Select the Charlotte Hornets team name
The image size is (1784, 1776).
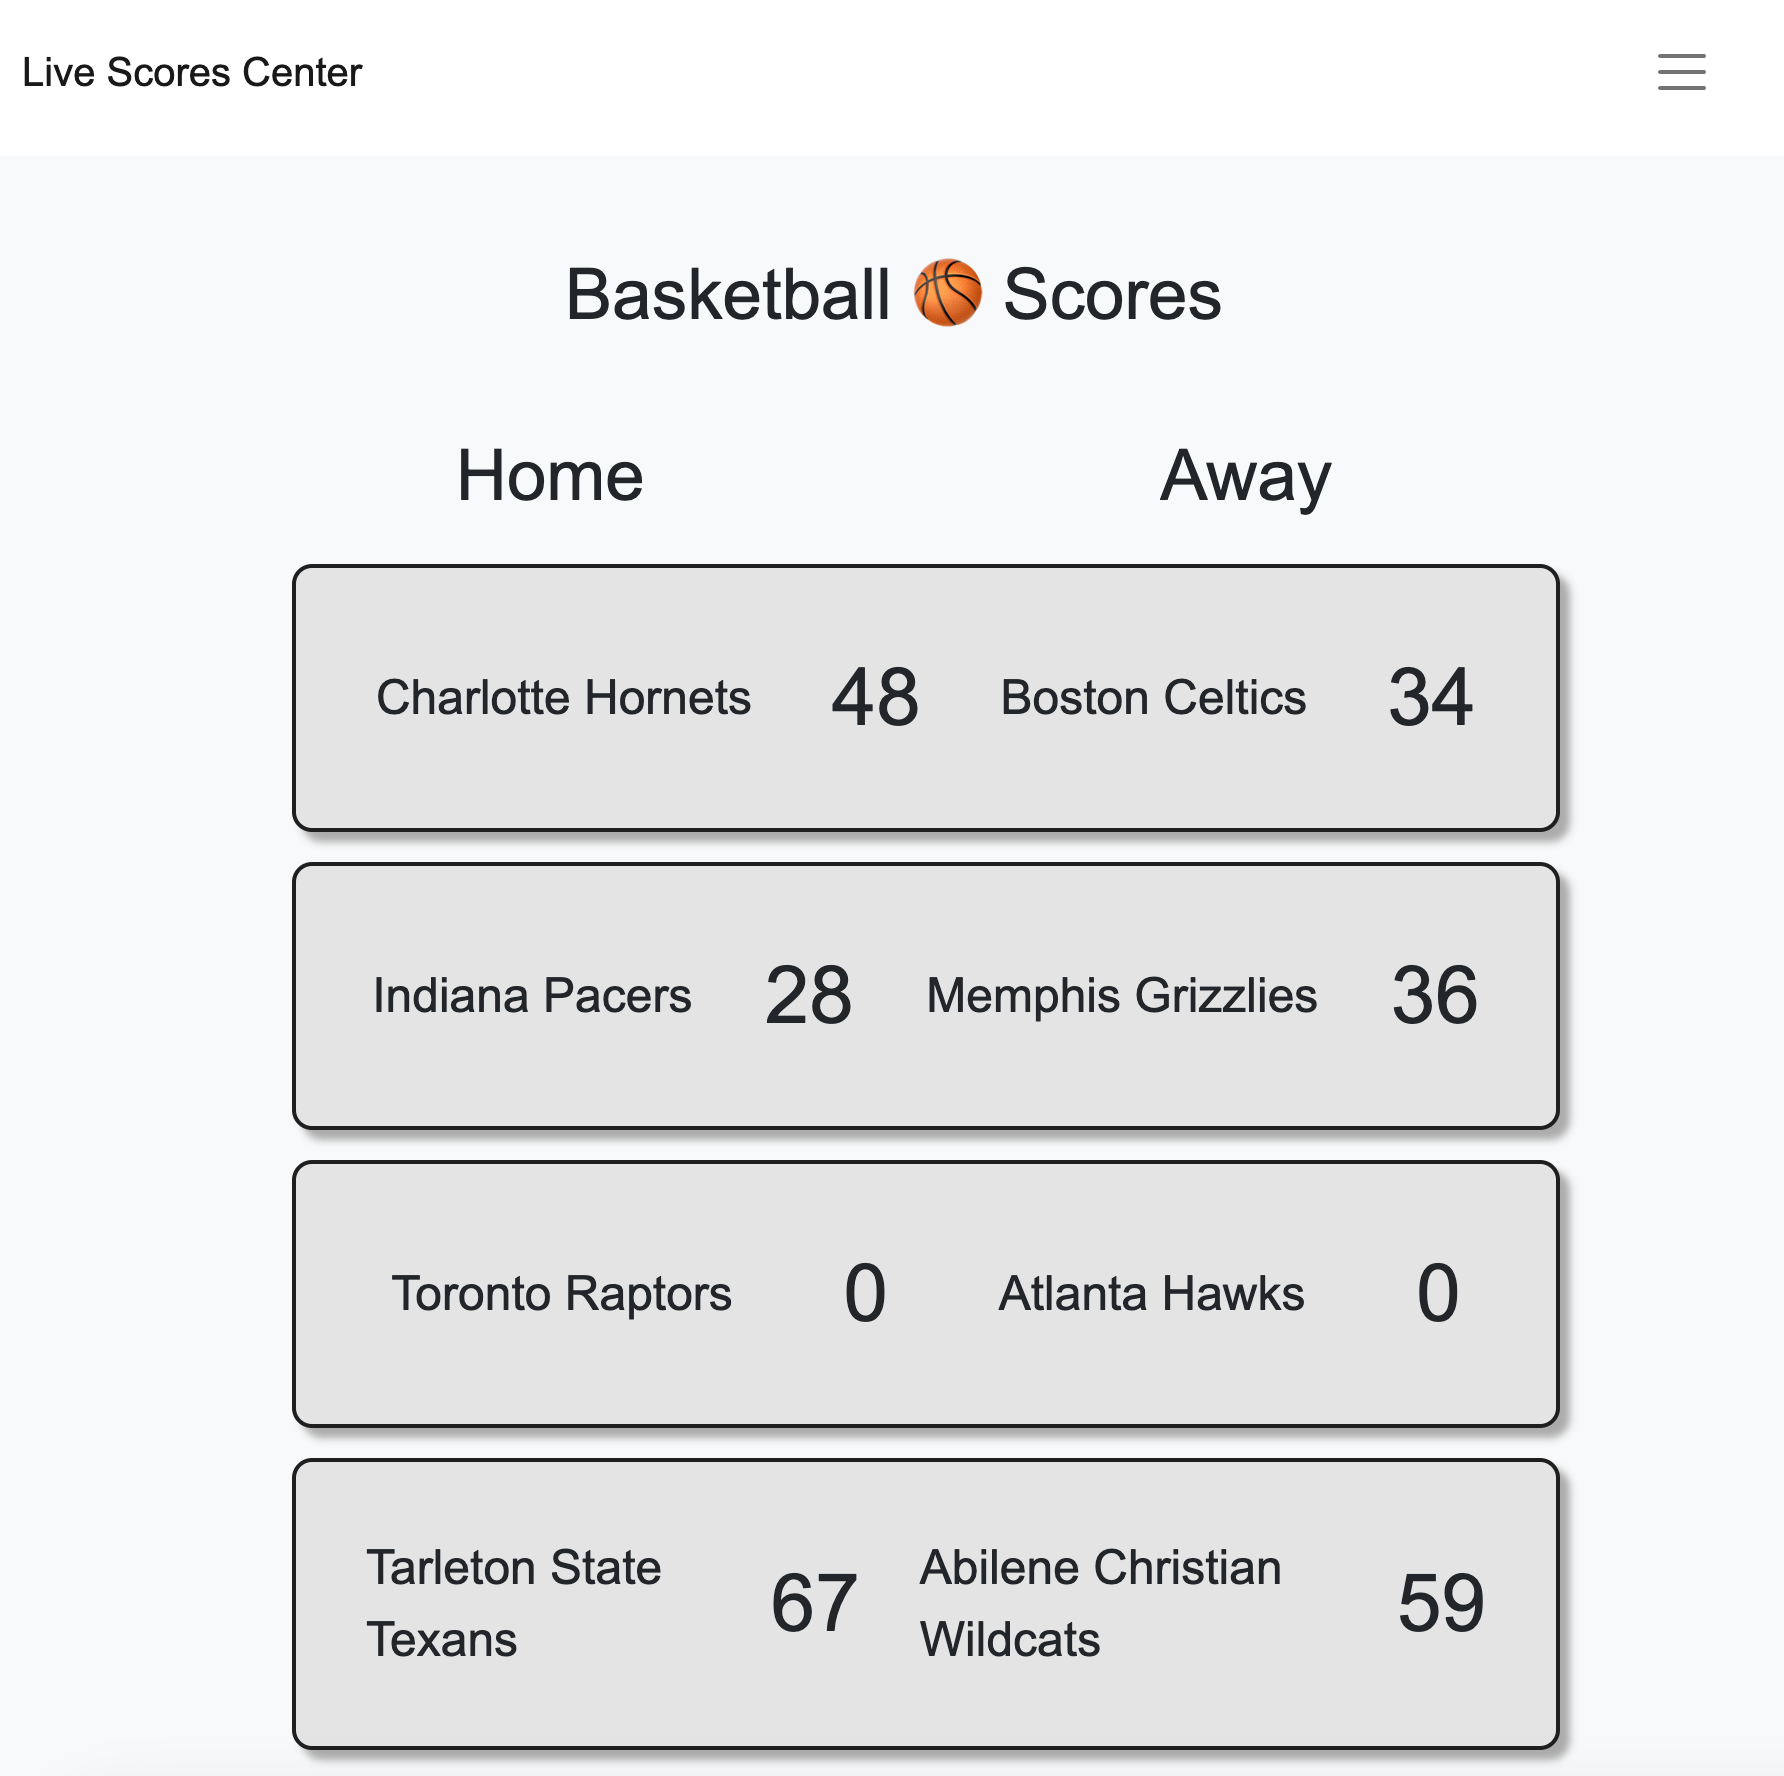pos(563,697)
